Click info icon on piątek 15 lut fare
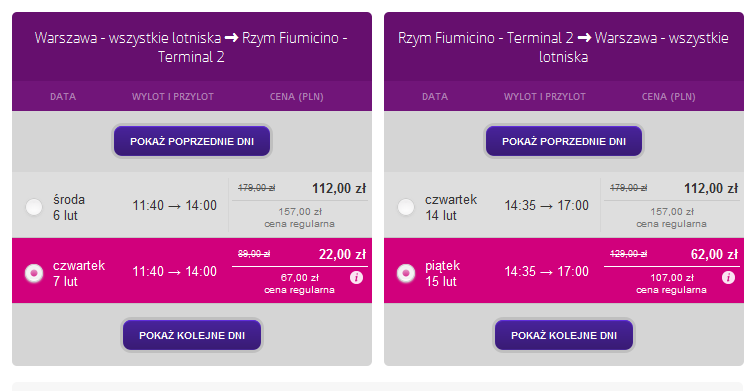Screen dimensions: 754x391 pos(729,277)
